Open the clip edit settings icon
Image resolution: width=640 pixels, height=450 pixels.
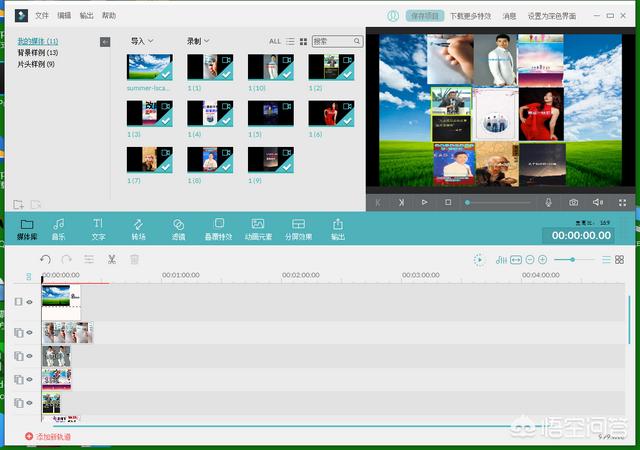coord(89,259)
